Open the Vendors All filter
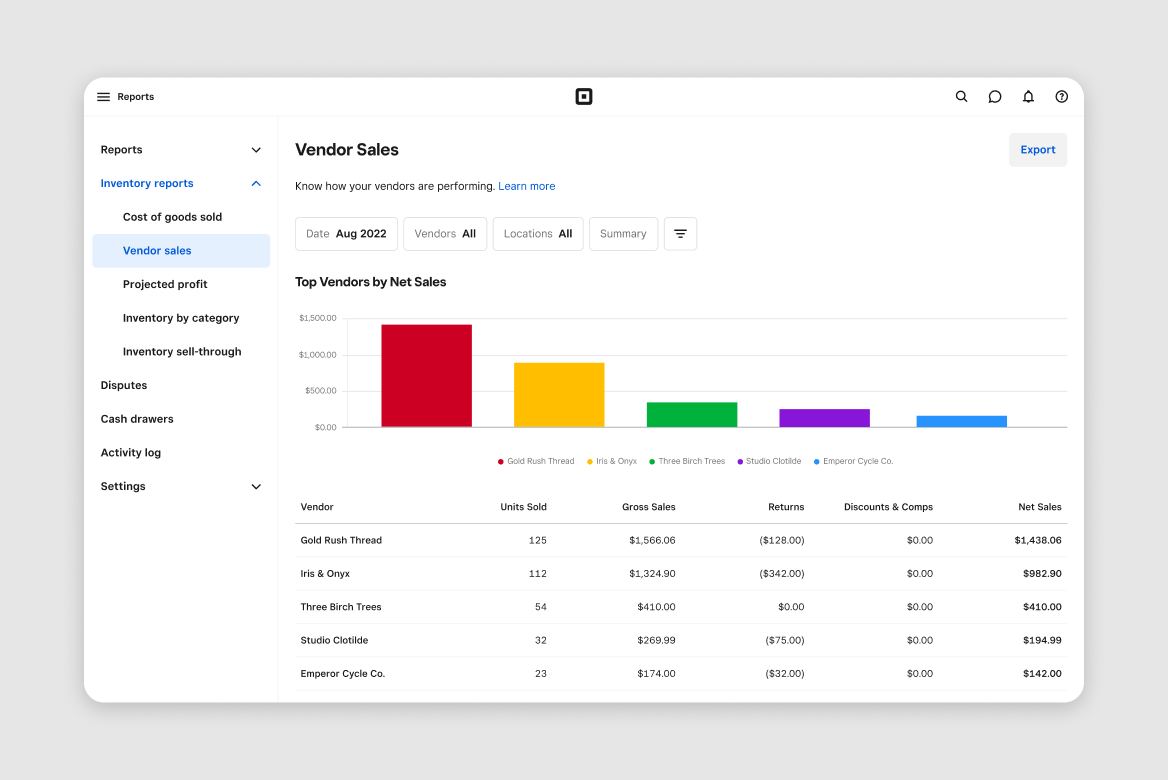The width and height of the screenshot is (1168, 780). click(x=444, y=233)
